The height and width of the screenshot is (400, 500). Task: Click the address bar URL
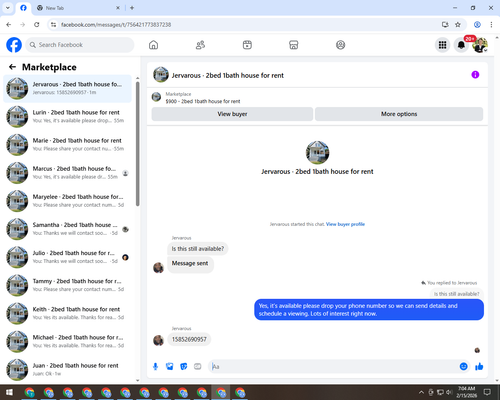click(x=116, y=25)
